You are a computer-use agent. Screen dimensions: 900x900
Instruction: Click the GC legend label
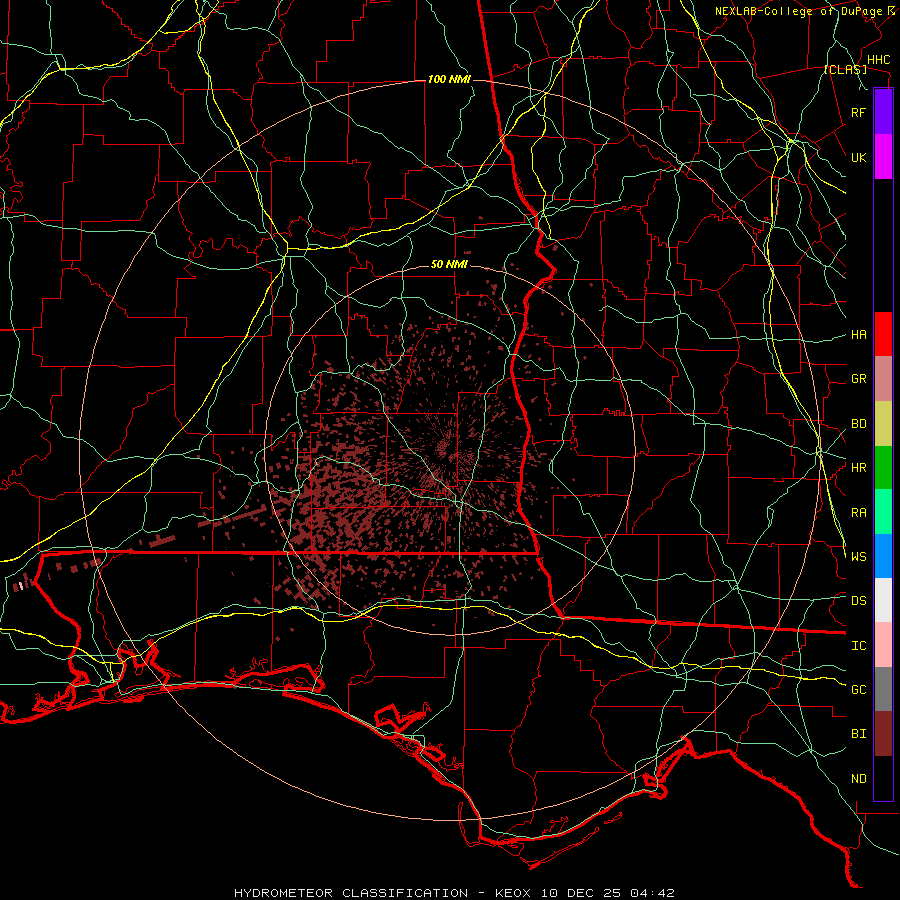point(859,690)
